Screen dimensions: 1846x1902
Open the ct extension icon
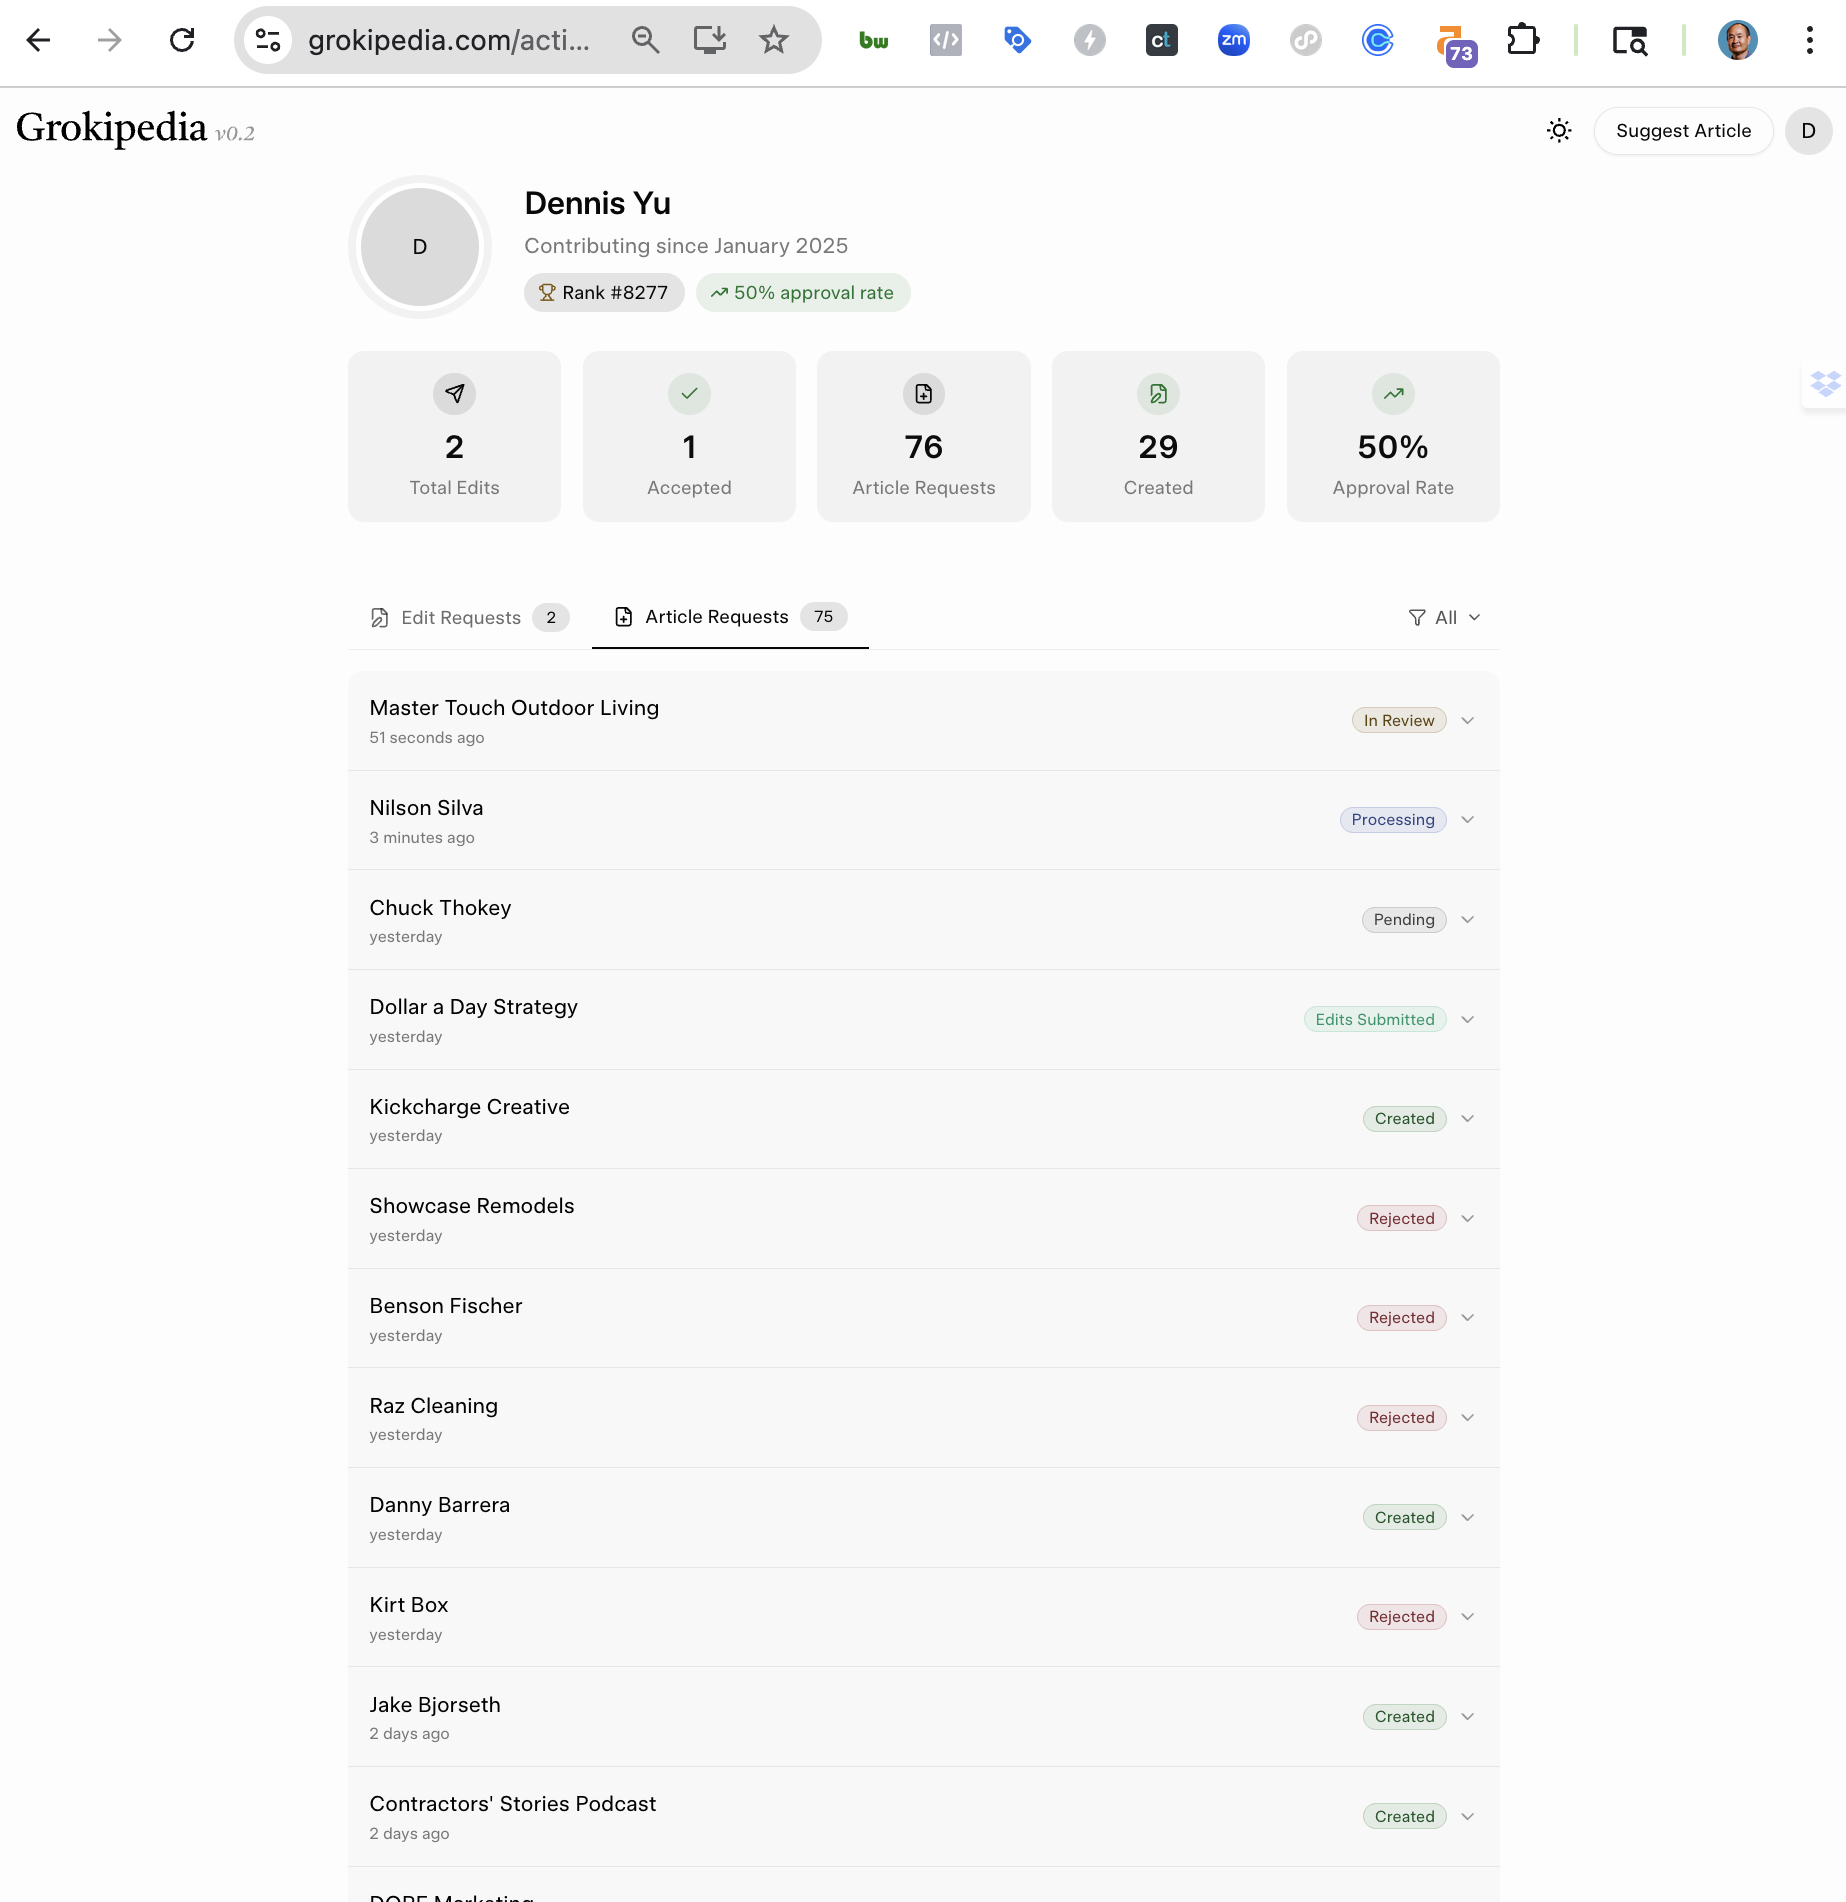tap(1162, 40)
